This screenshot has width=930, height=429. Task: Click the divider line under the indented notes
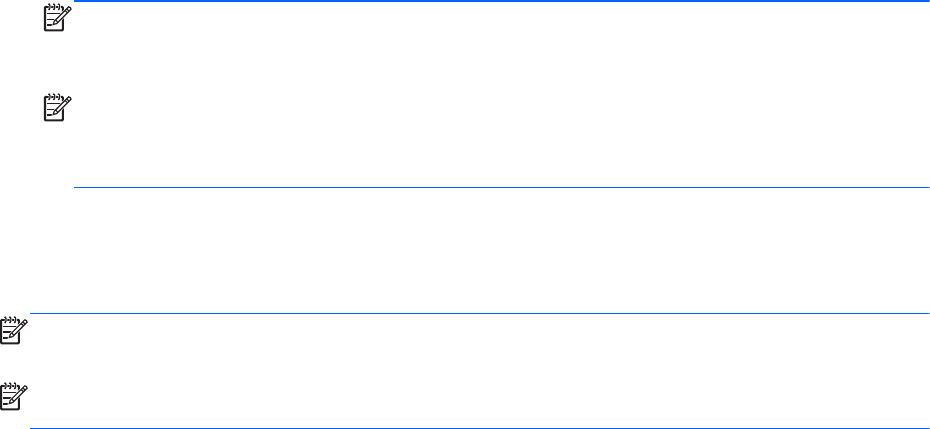500,188
